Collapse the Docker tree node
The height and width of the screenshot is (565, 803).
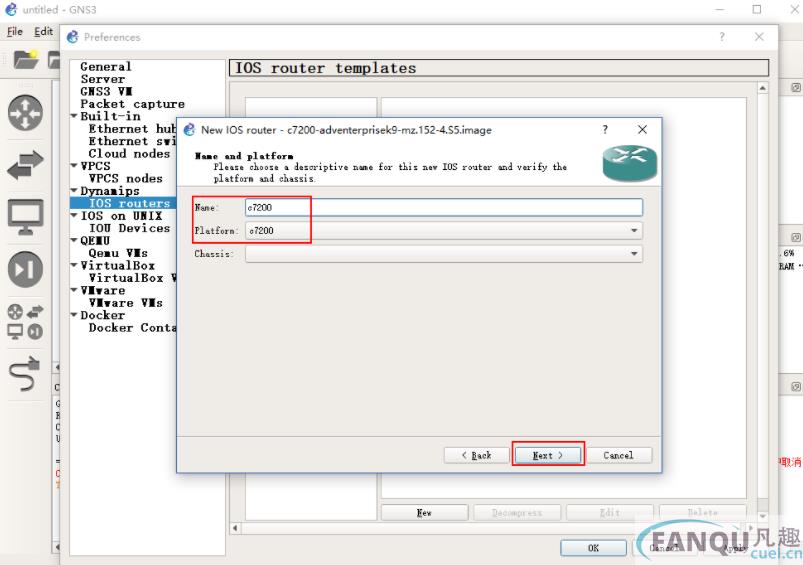coord(74,315)
